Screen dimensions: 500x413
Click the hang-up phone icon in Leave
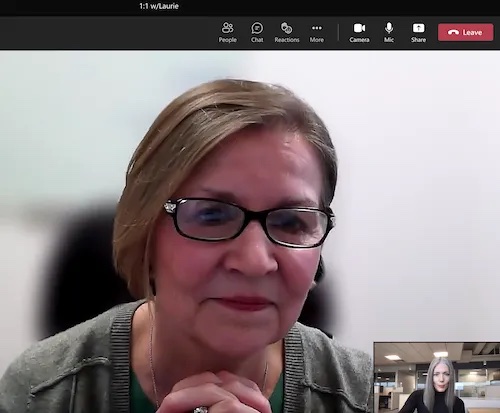[x=453, y=32]
